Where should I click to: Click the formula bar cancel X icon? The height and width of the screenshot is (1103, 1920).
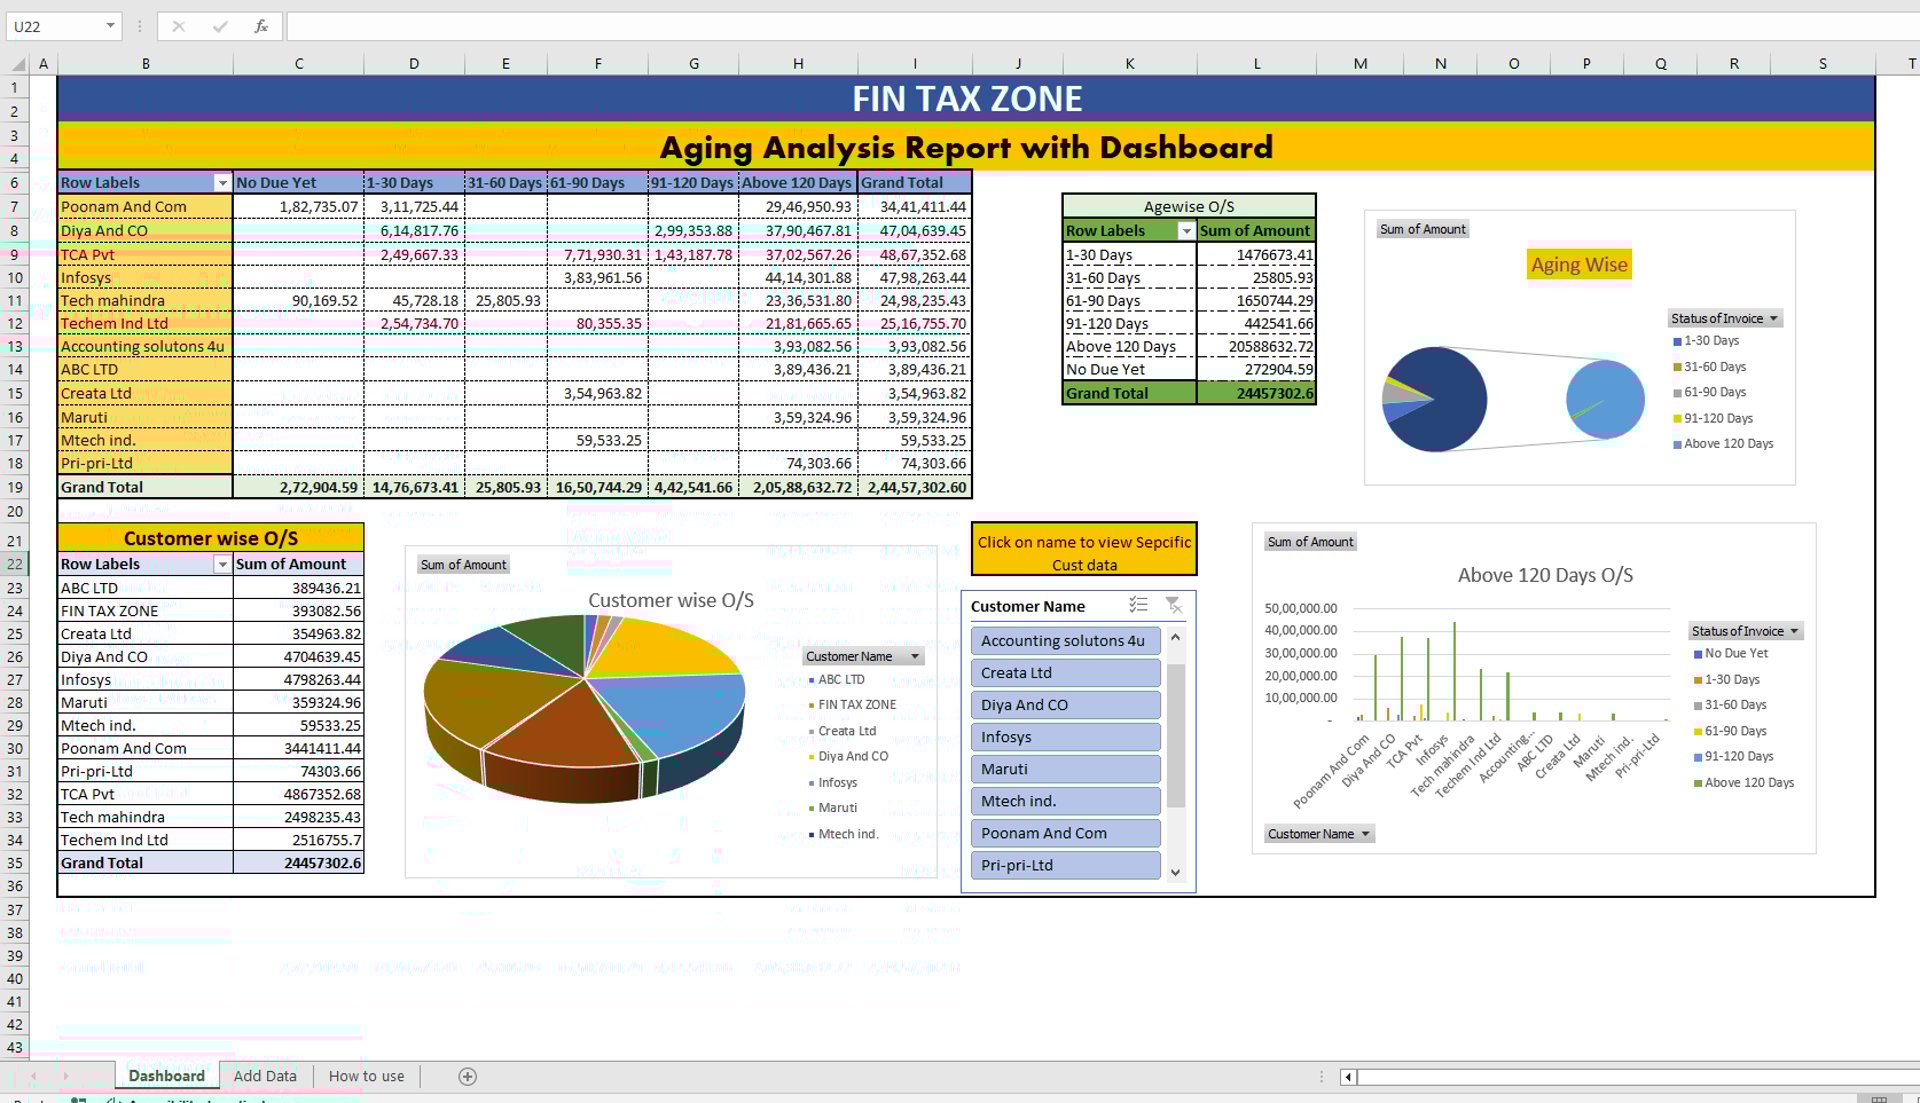179,26
